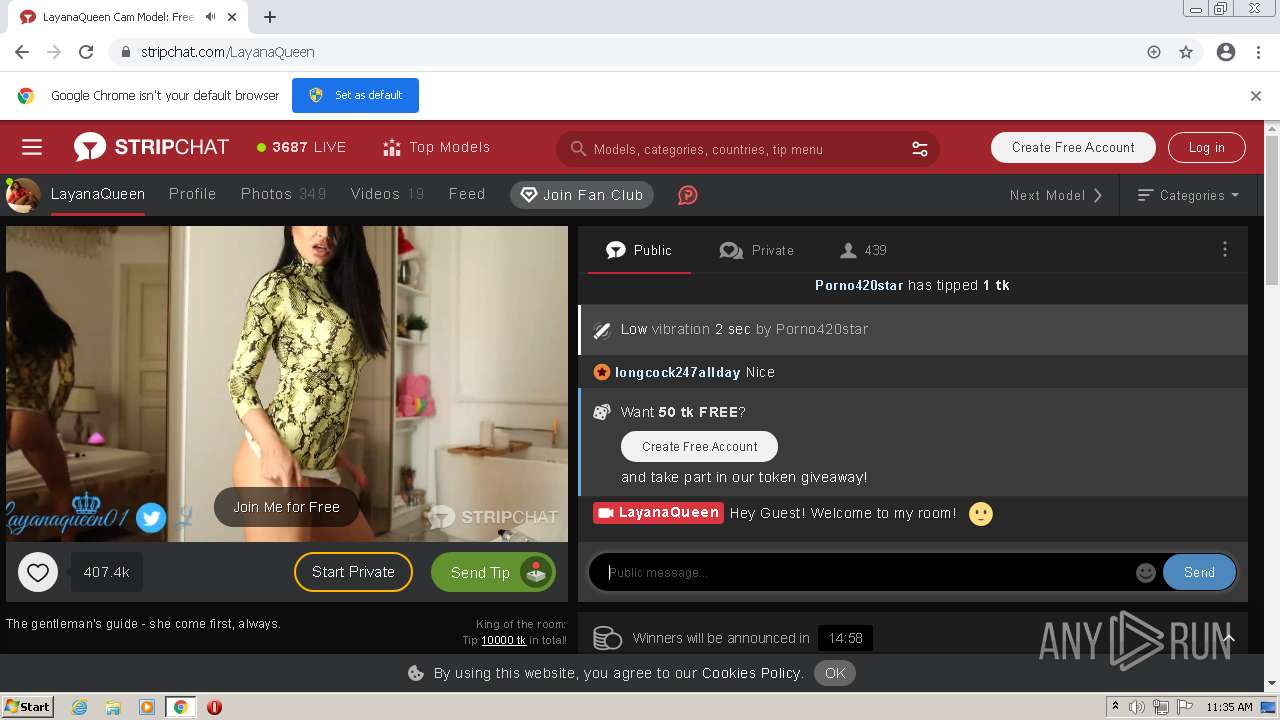Open the hamburger main menu

[32, 147]
